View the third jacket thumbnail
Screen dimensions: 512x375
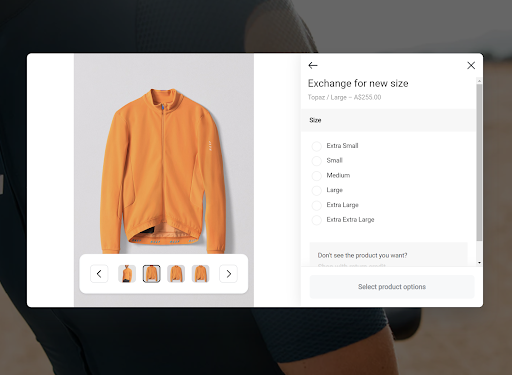click(176, 274)
